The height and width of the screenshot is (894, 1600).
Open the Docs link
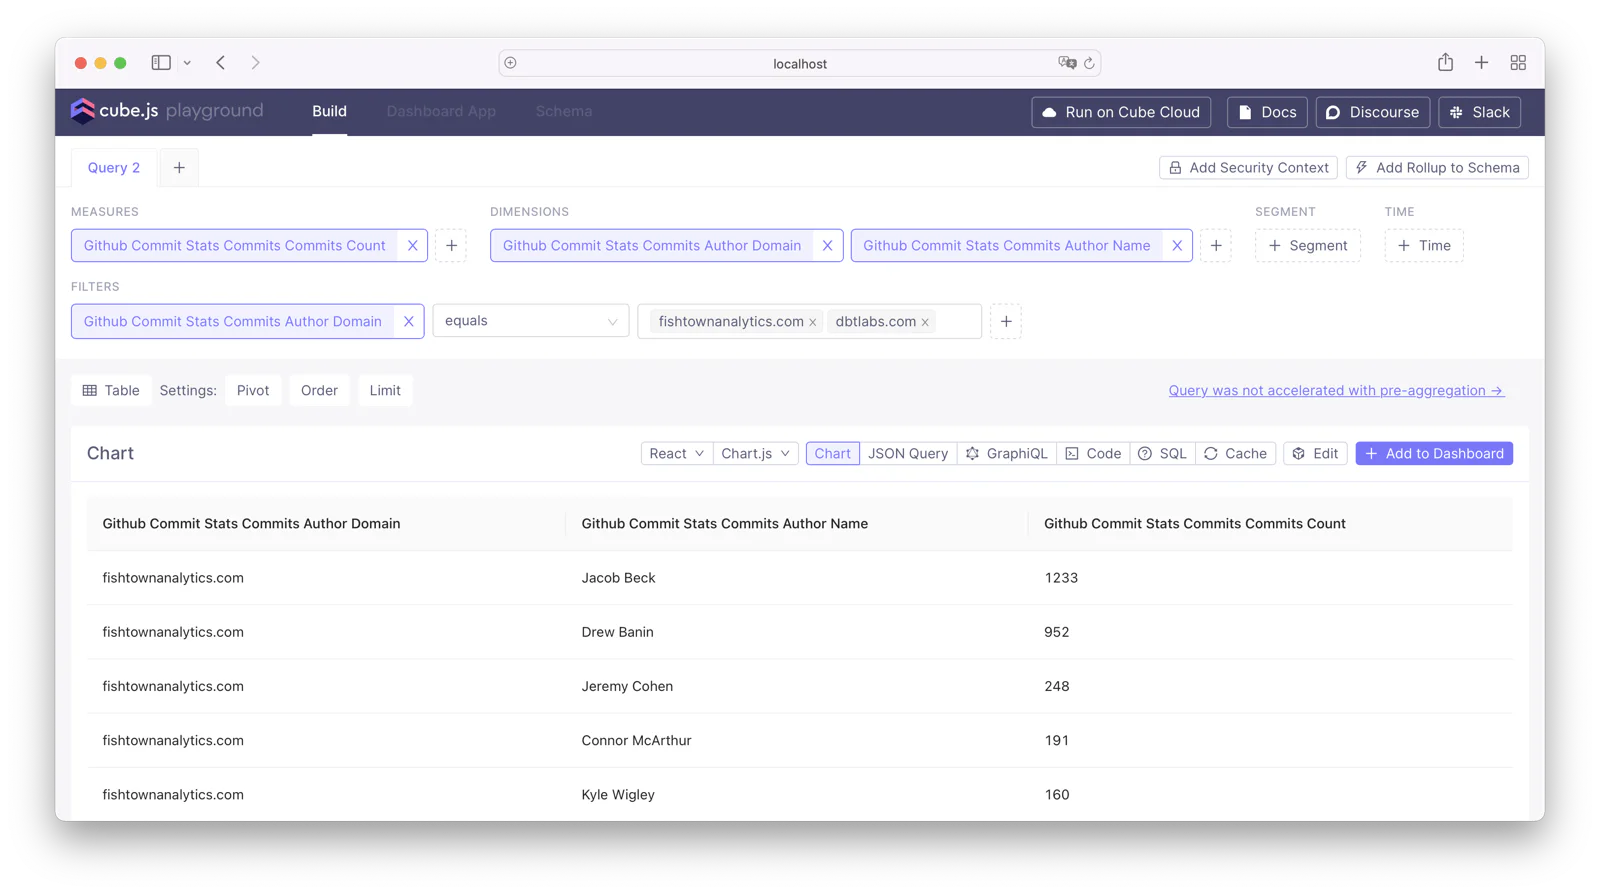[1267, 112]
